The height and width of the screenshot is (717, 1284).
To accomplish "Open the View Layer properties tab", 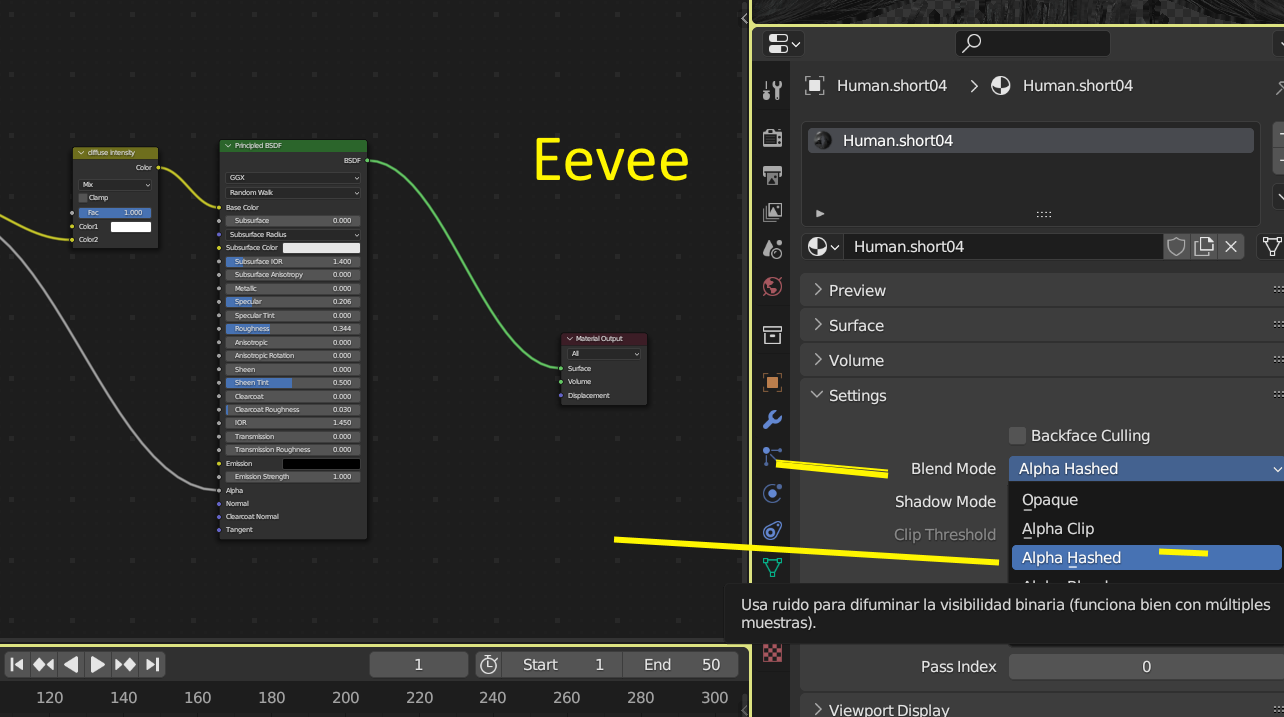I will click(x=772, y=212).
